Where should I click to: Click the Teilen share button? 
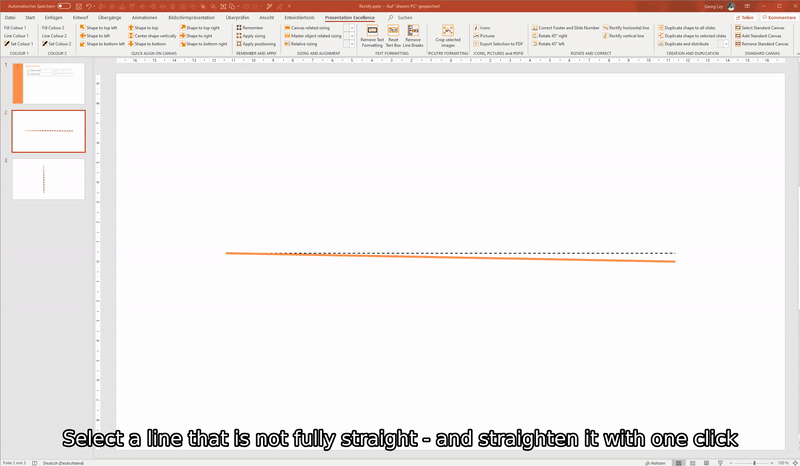click(x=744, y=17)
